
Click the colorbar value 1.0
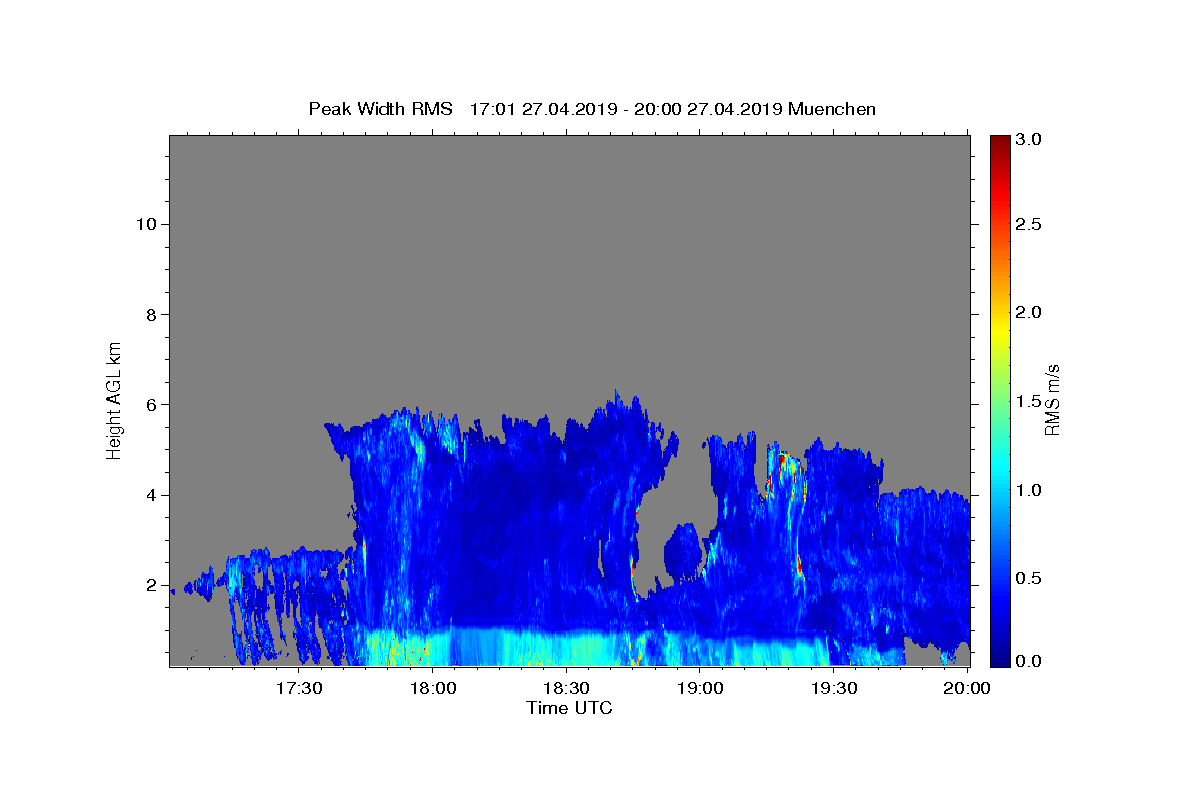coord(1030,490)
